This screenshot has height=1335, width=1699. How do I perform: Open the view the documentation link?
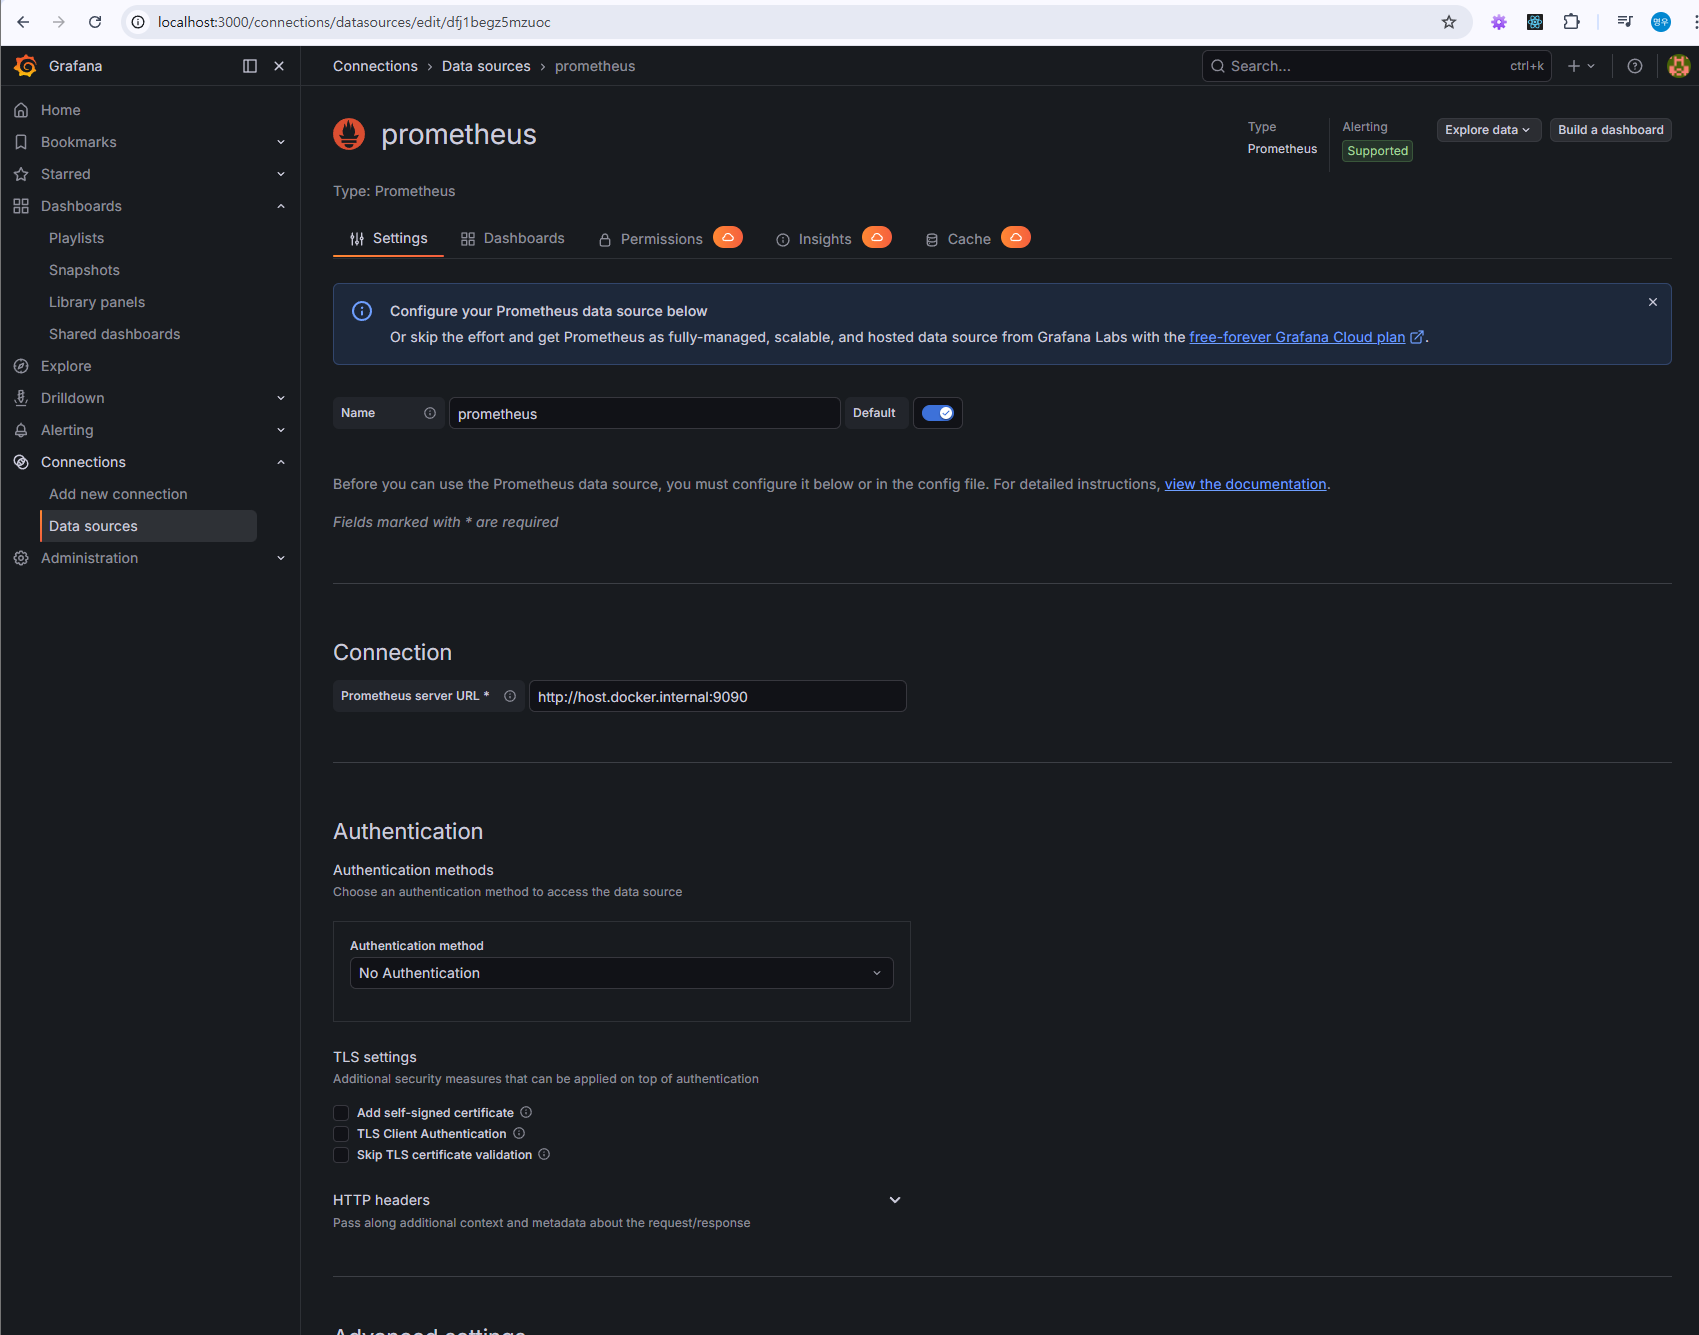(x=1245, y=484)
